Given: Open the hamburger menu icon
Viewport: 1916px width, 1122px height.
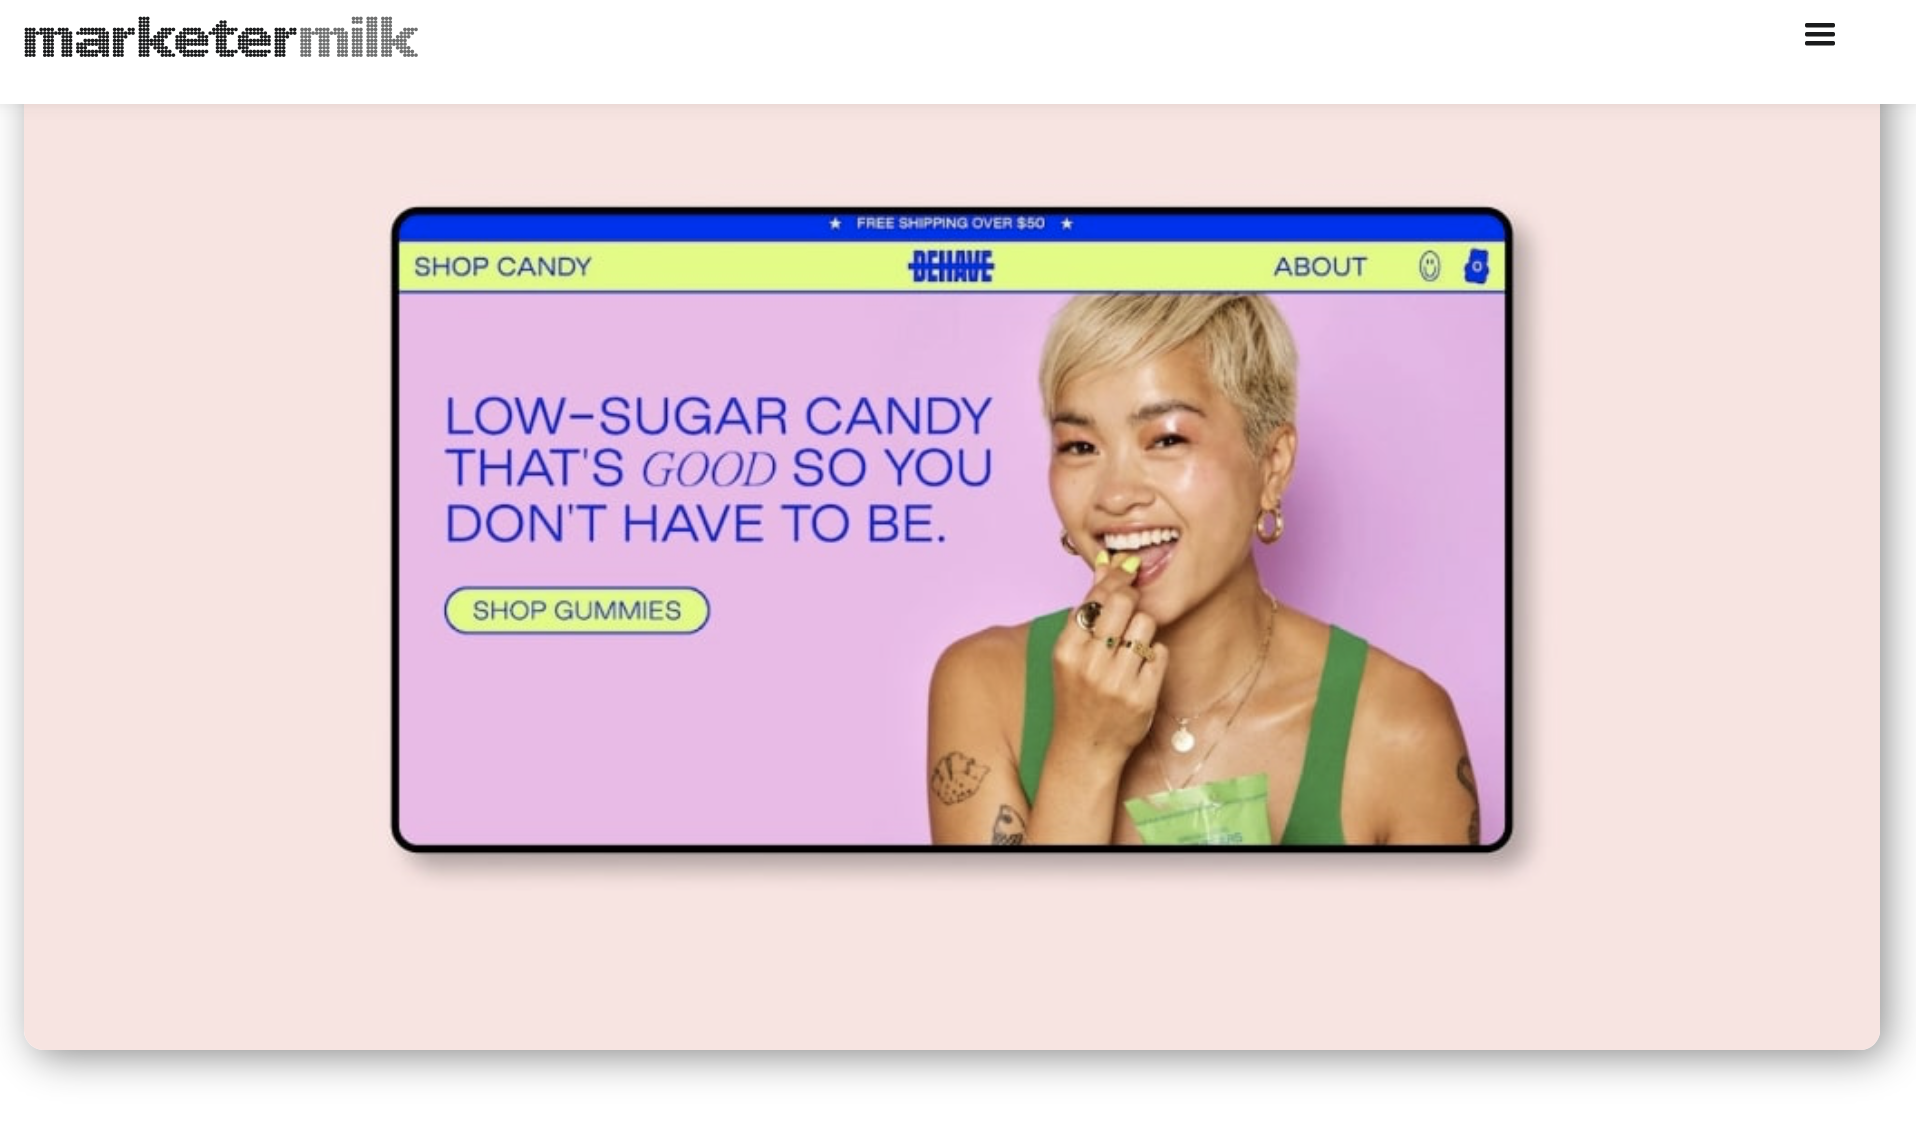Looking at the screenshot, I should 1819,35.
